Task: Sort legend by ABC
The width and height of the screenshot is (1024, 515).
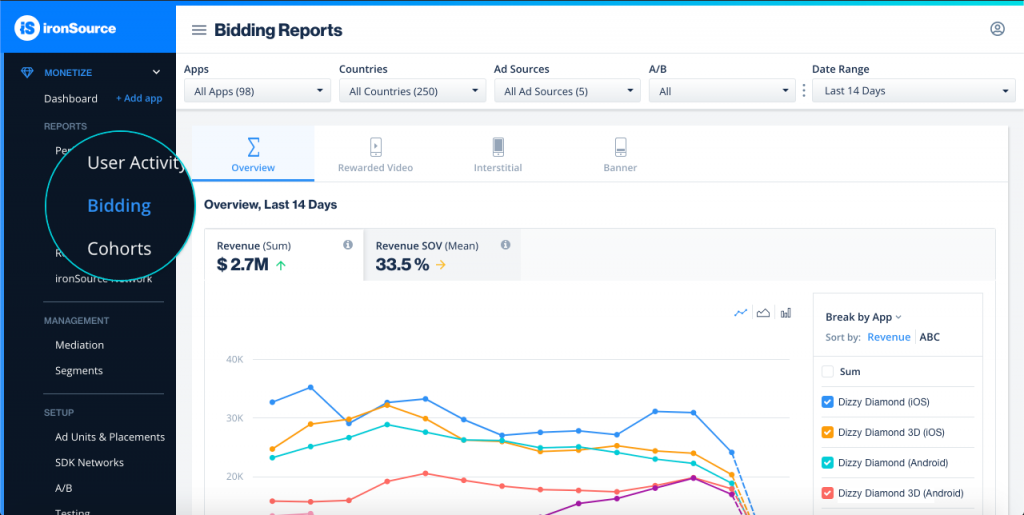Action: (929, 337)
